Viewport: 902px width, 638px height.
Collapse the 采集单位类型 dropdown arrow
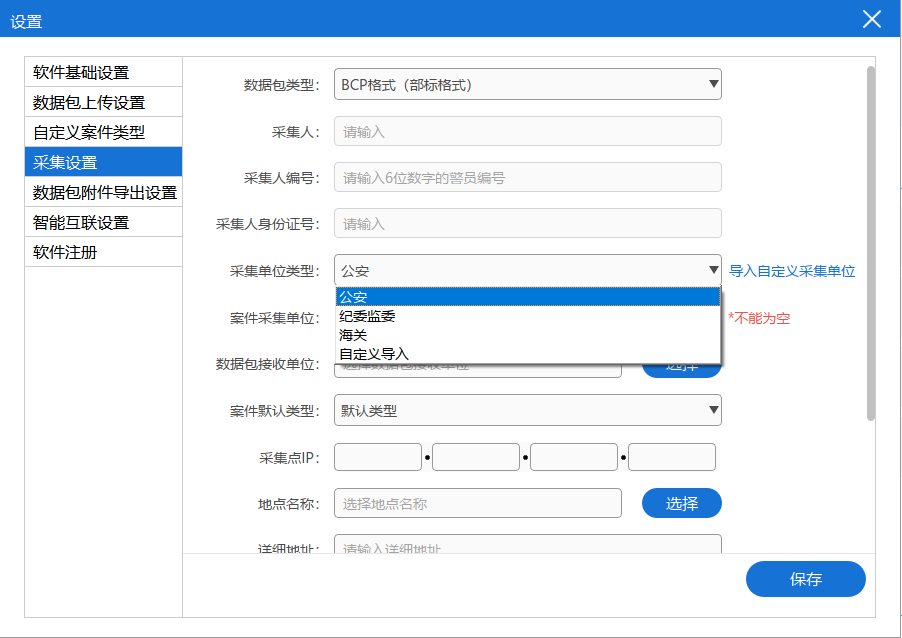[x=713, y=270]
